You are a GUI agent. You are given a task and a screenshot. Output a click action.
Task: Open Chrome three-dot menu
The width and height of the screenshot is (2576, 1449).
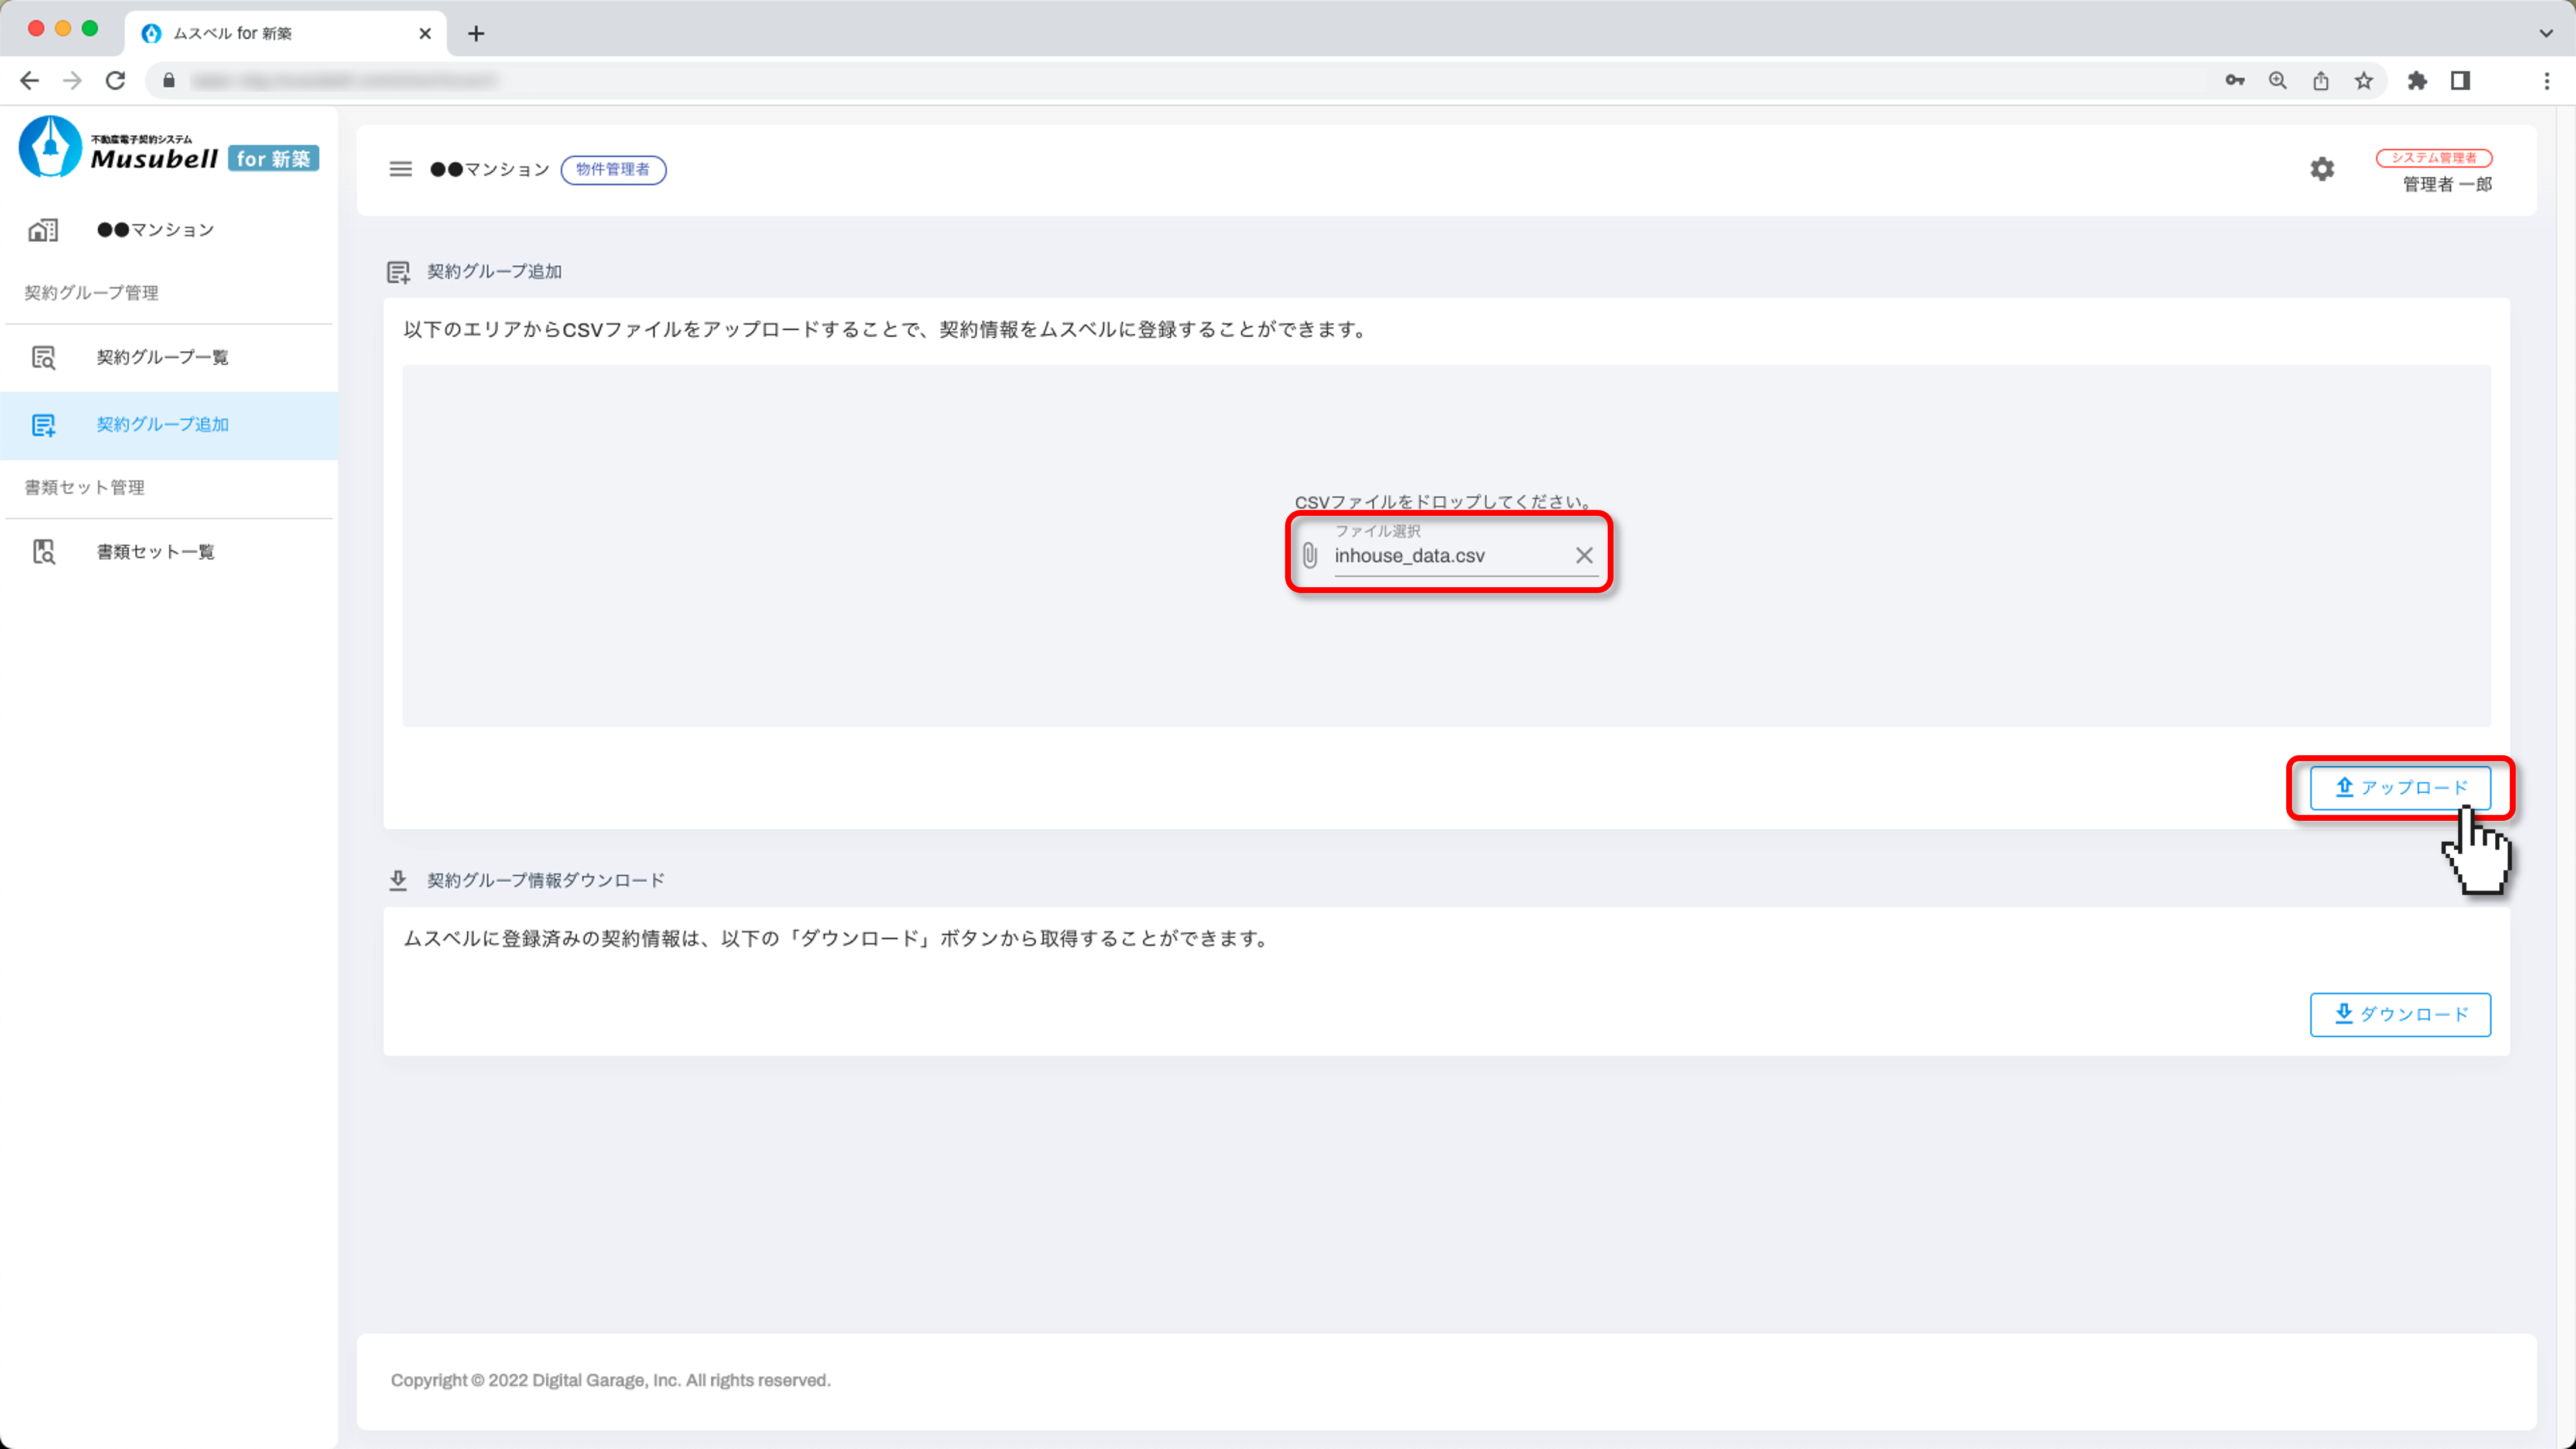(x=2546, y=81)
